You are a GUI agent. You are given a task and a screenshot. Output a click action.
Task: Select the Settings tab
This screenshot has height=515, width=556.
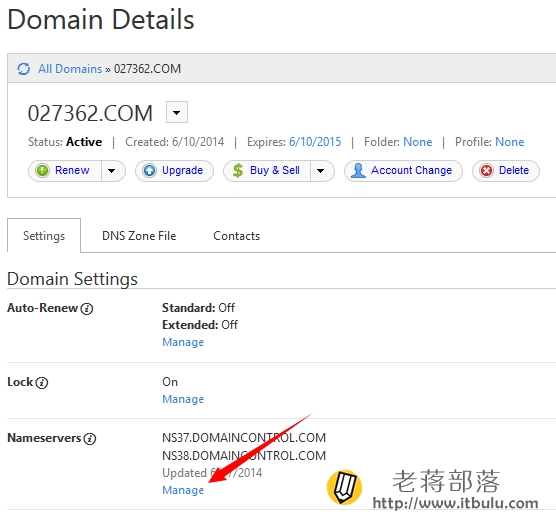pyautogui.click(x=44, y=236)
